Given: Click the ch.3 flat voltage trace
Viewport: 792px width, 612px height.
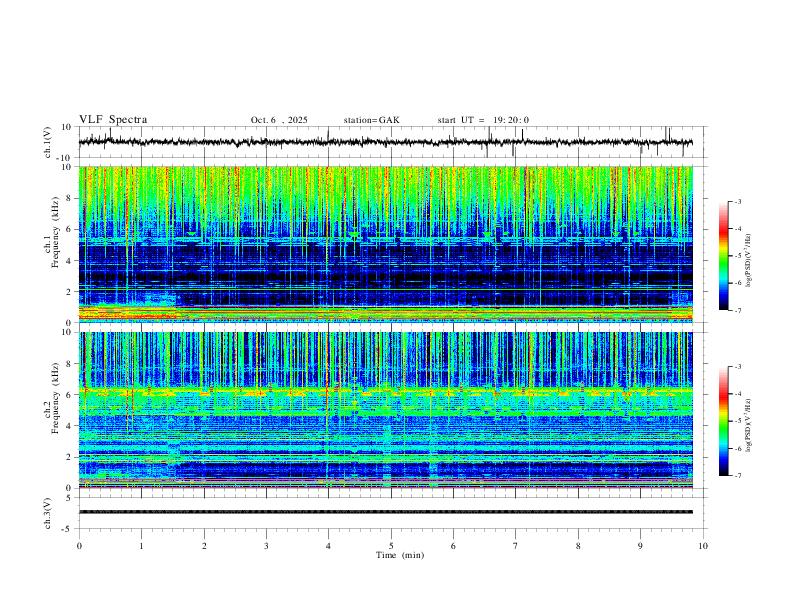Looking at the screenshot, I should [x=385, y=512].
